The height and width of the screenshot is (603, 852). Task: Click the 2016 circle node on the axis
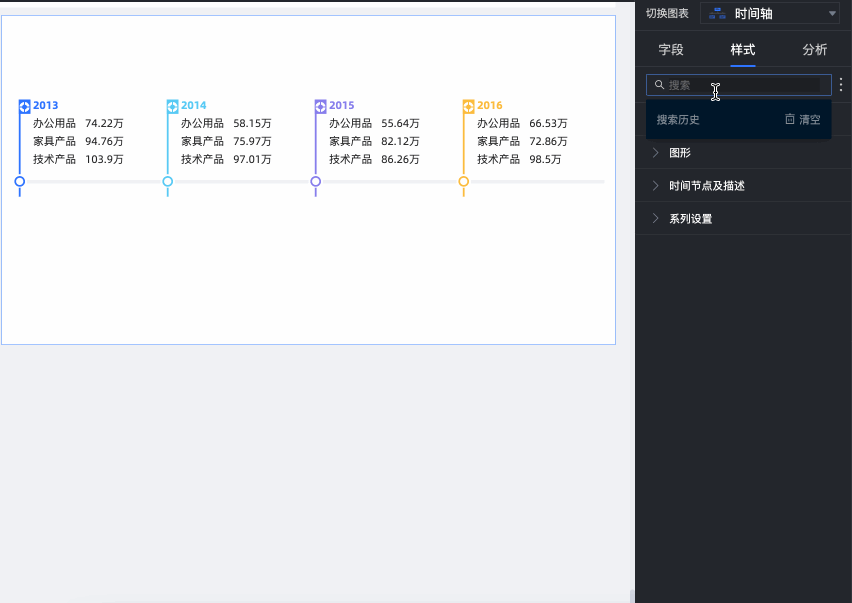click(x=463, y=181)
